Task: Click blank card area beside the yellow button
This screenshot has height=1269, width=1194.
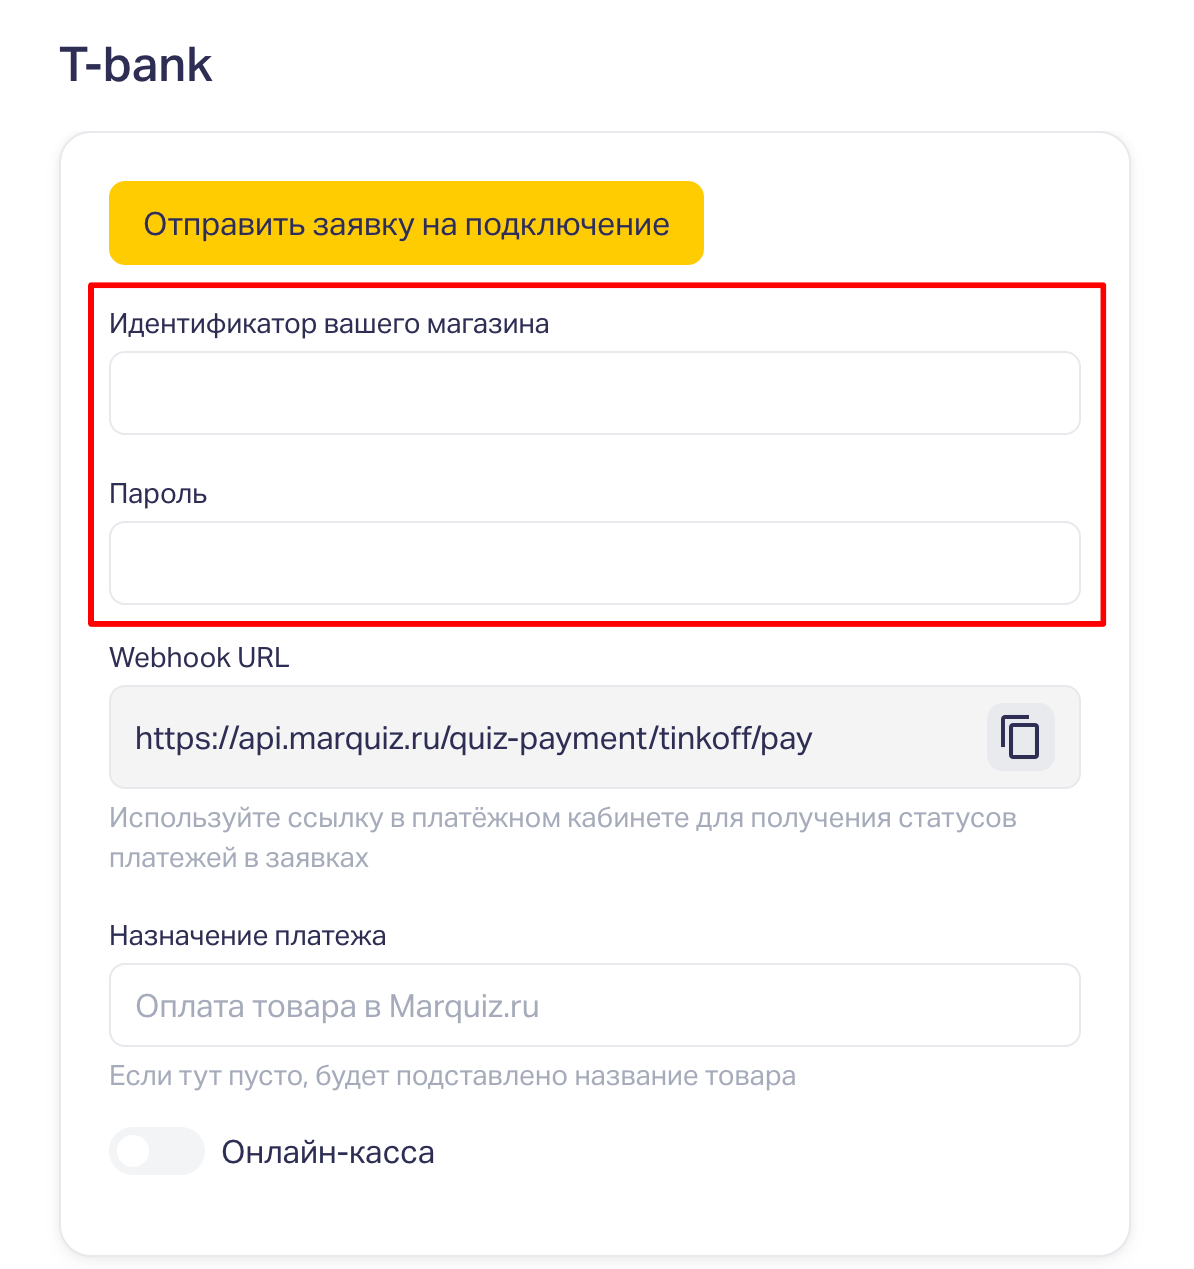Action: pos(900,223)
